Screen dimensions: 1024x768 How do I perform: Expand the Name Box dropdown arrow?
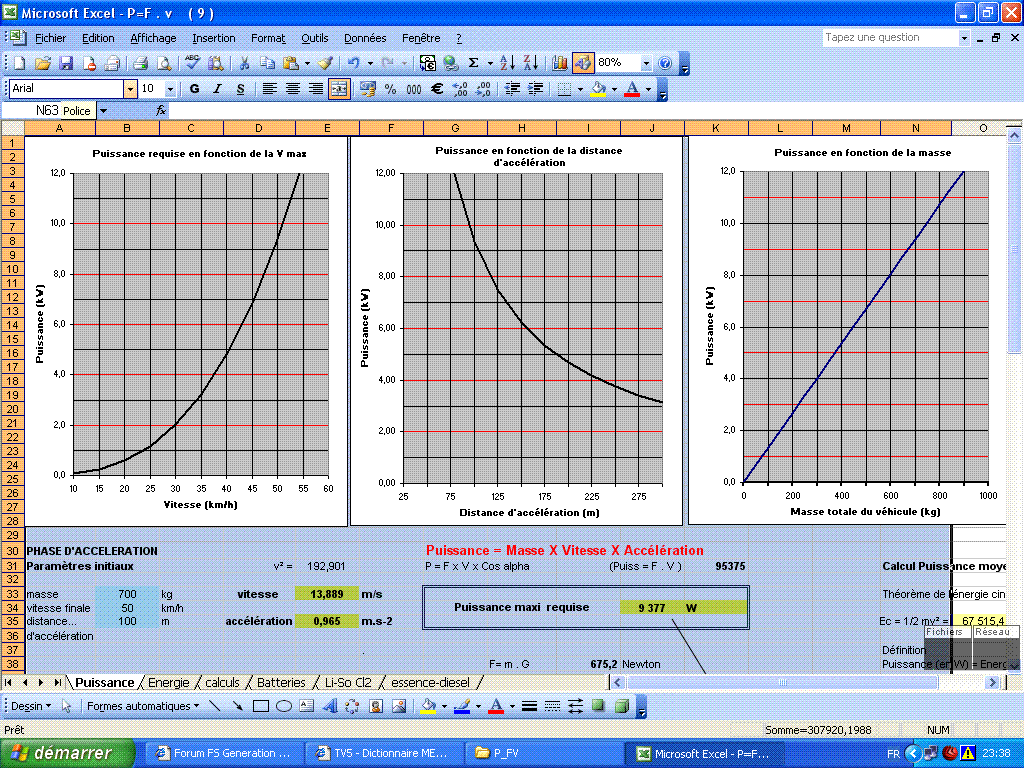coord(103,110)
